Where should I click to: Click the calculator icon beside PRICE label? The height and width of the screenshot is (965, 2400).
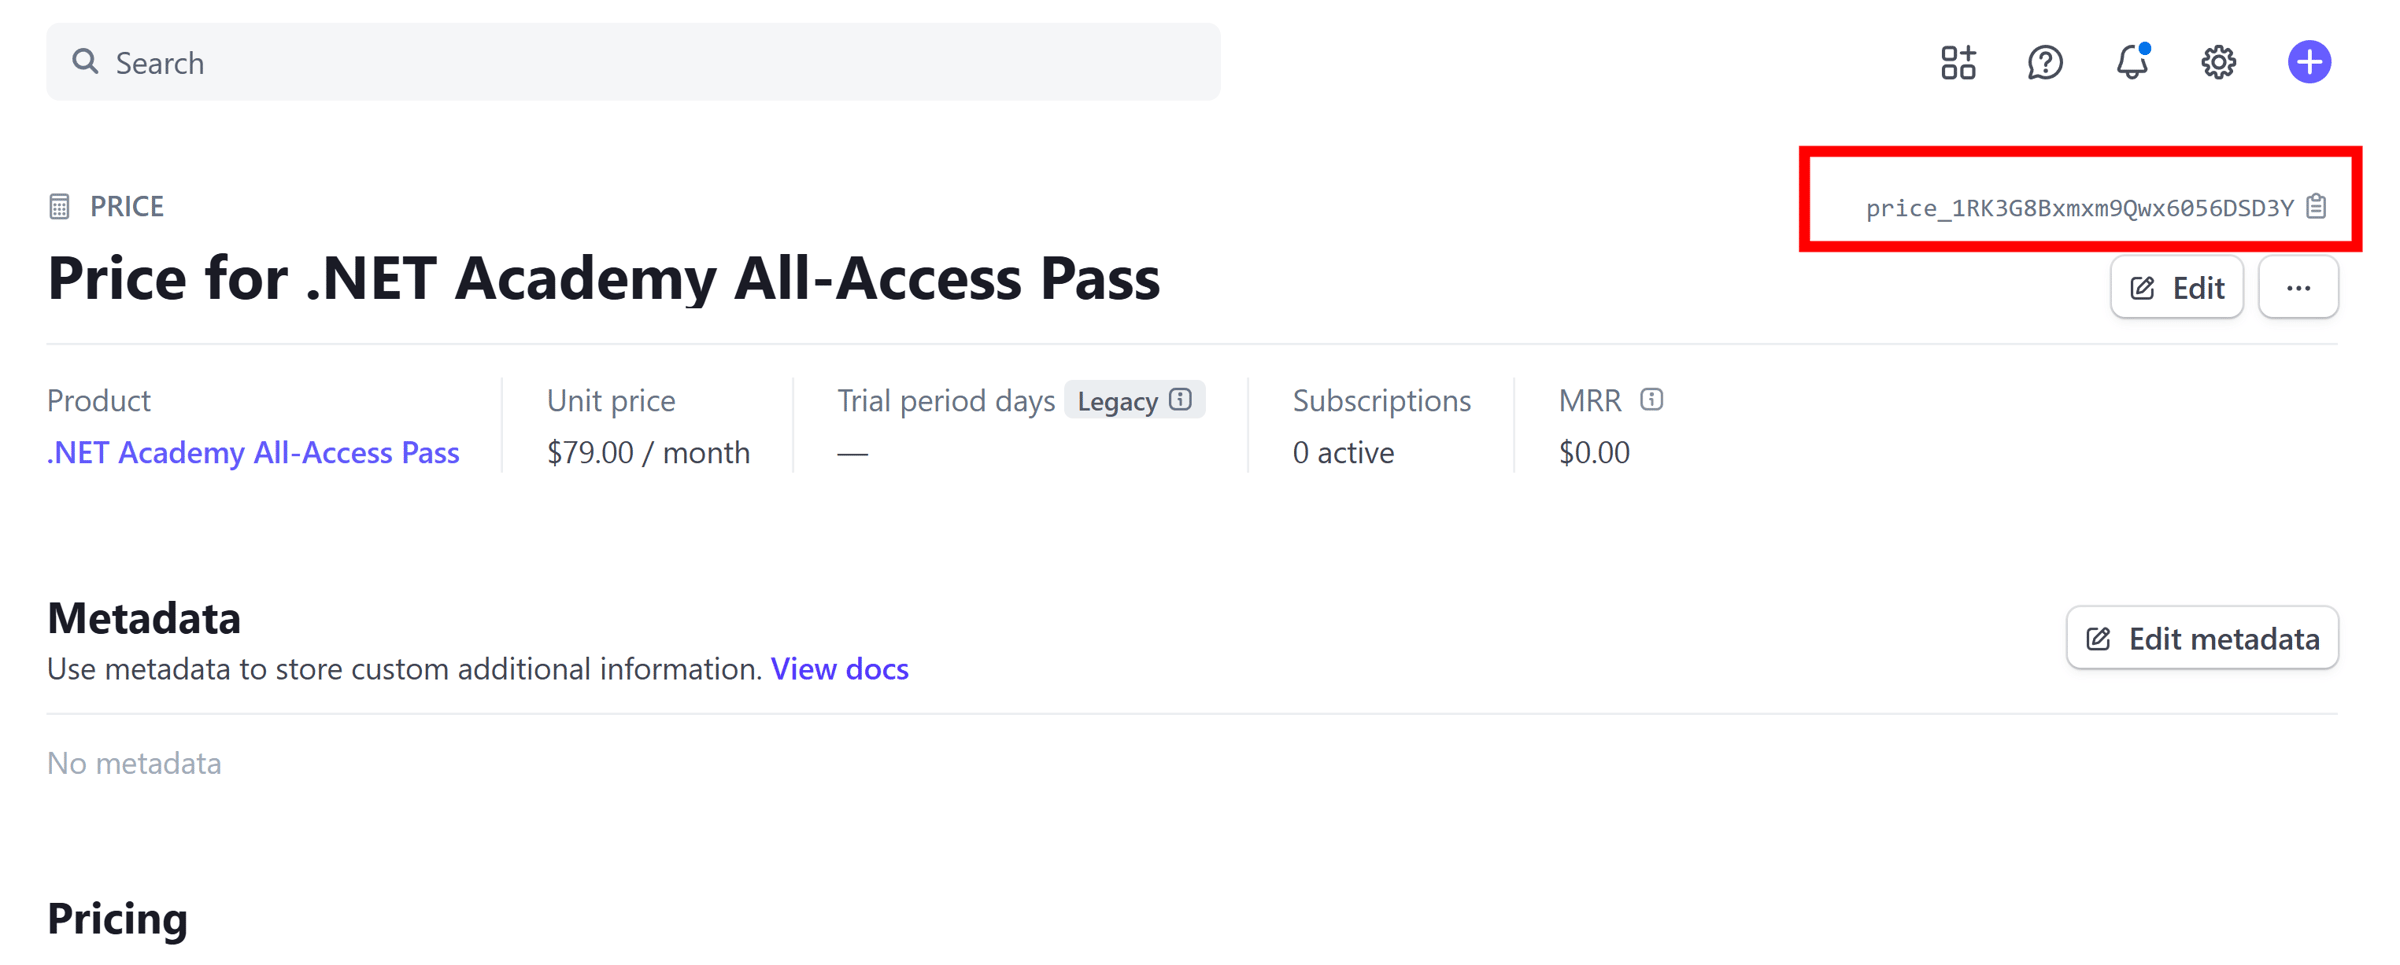pyautogui.click(x=60, y=207)
